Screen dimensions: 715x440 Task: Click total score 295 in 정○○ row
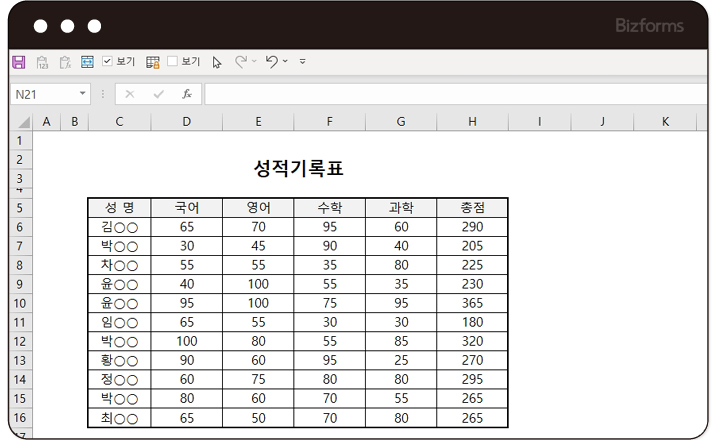click(472, 379)
